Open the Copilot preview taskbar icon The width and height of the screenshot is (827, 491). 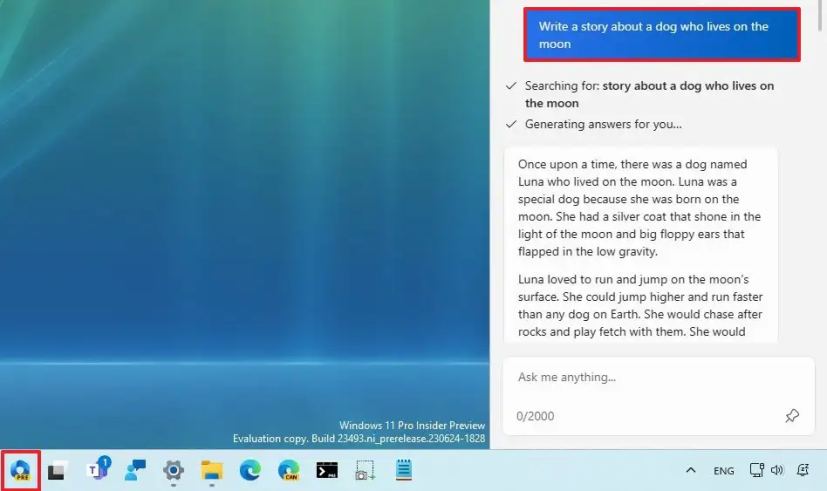[21, 470]
